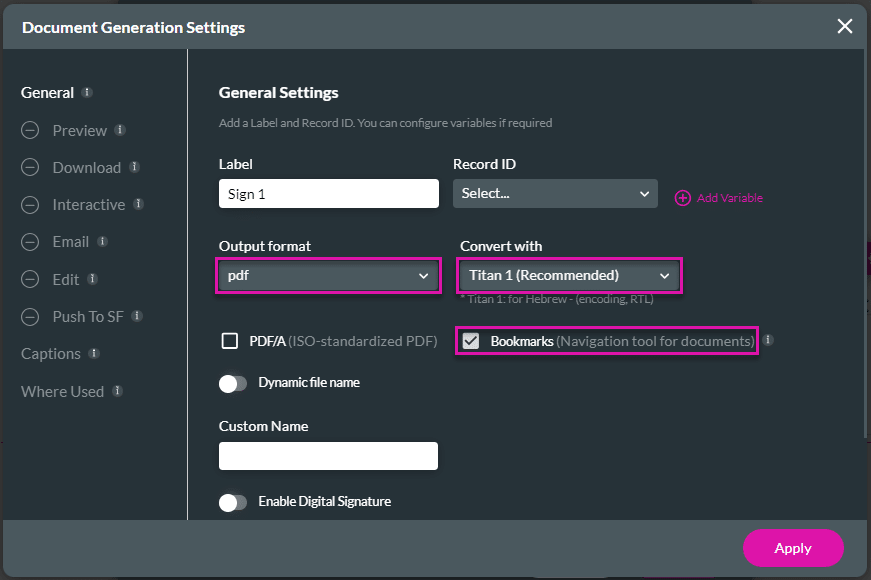Enable the PDF/A ISO-standardized PDF checkbox
The image size is (871, 580).
tap(230, 341)
